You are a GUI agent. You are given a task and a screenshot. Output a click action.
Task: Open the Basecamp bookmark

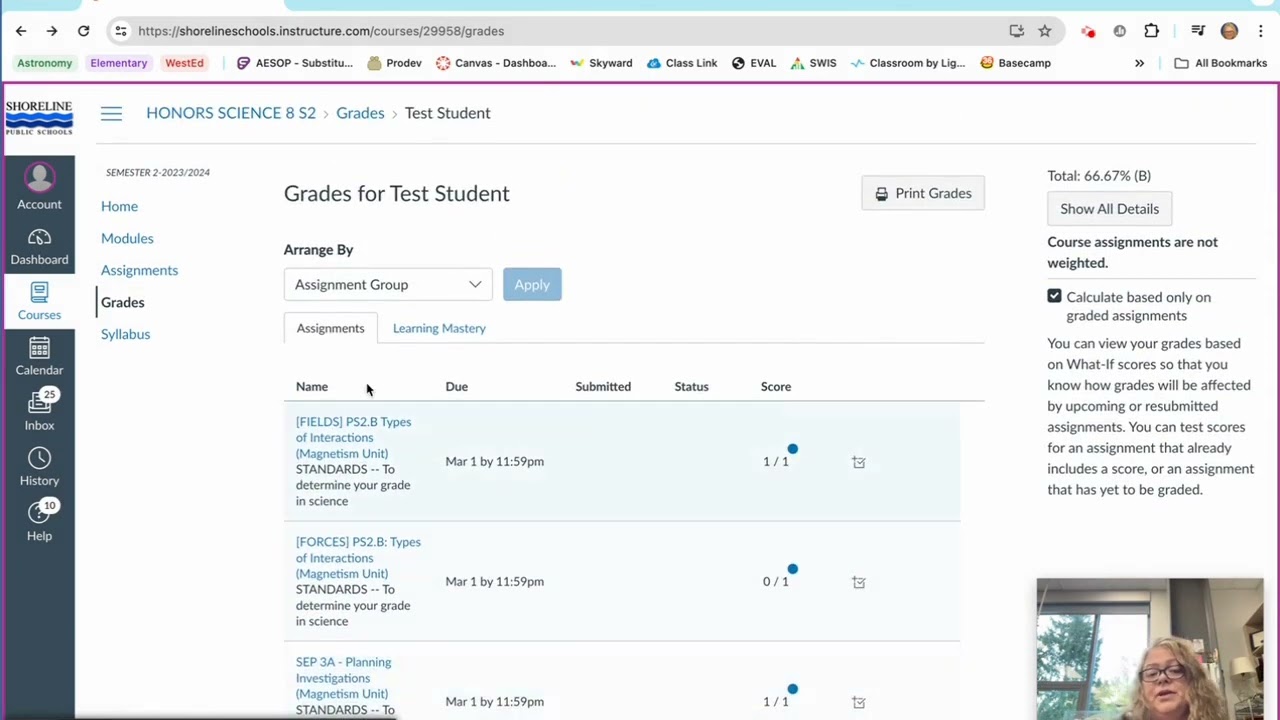point(1015,63)
